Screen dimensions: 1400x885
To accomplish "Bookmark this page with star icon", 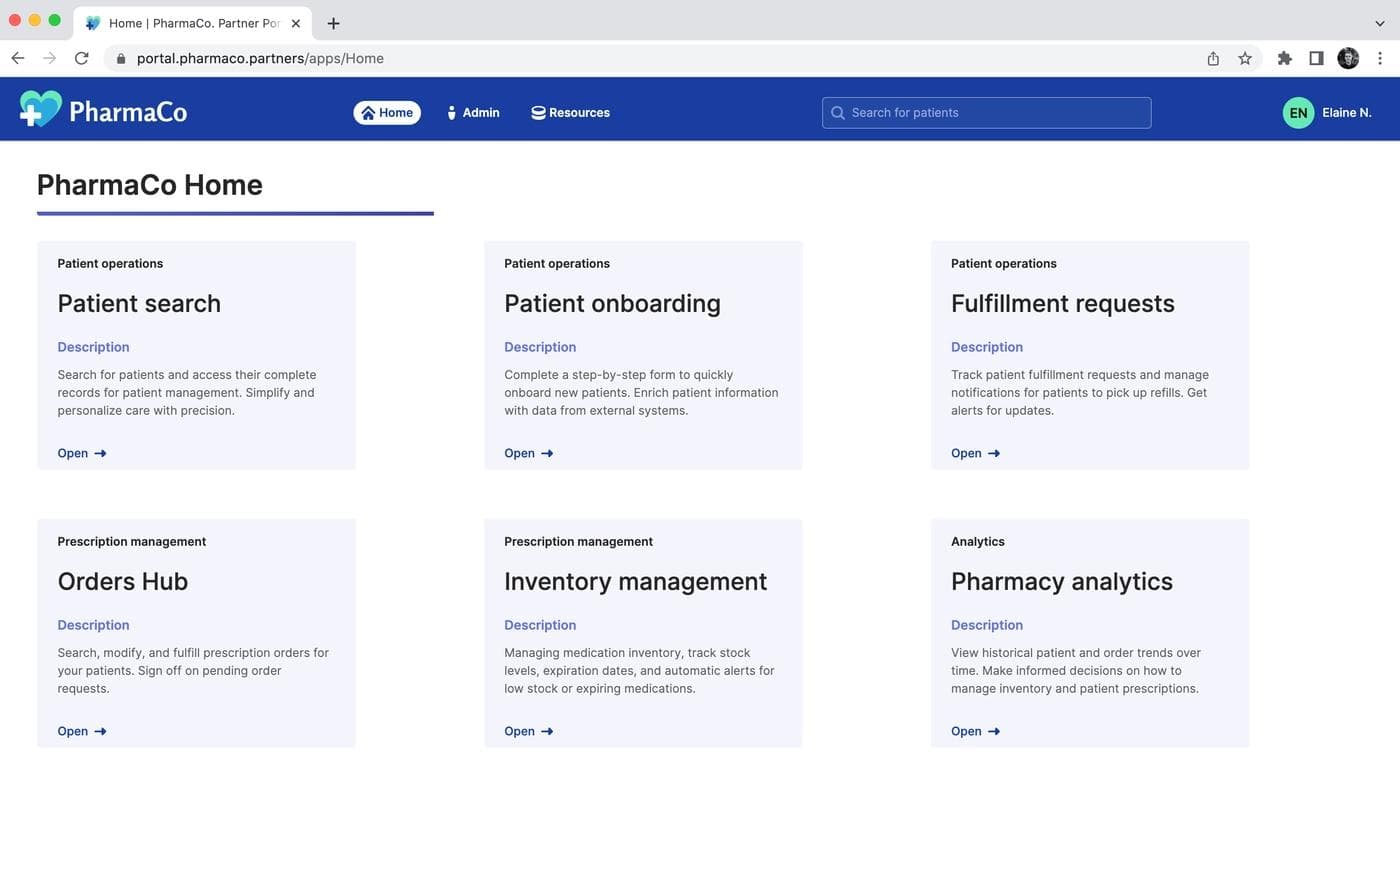I will point(1245,59).
